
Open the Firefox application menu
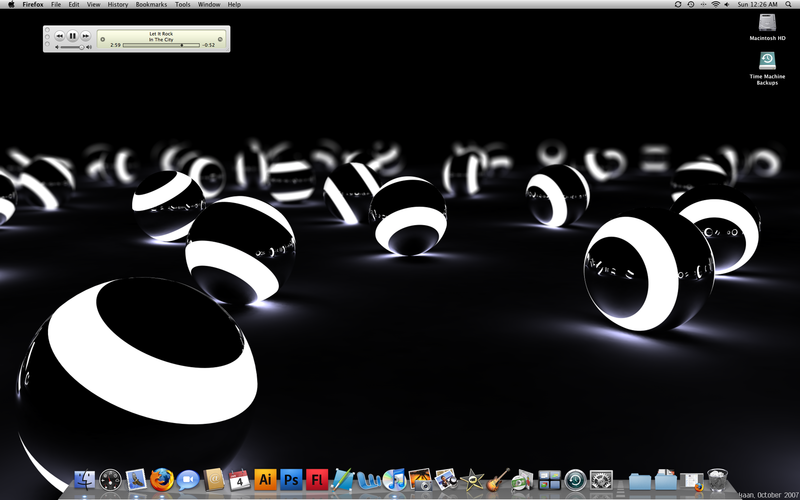point(33,4)
